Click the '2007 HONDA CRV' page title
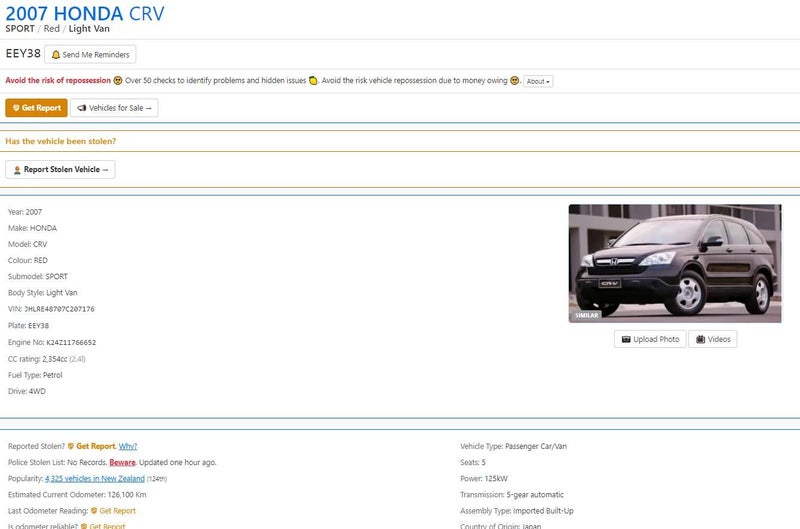800x529 pixels. (x=85, y=13)
